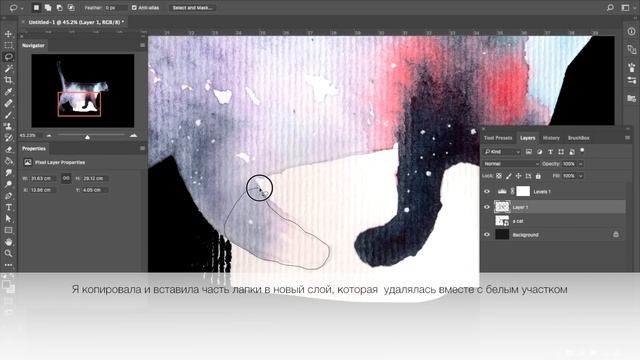The image size is (640, 360).
Task: Select the 'a cat' layer thumbnail
Action: (x=502, y=221)
